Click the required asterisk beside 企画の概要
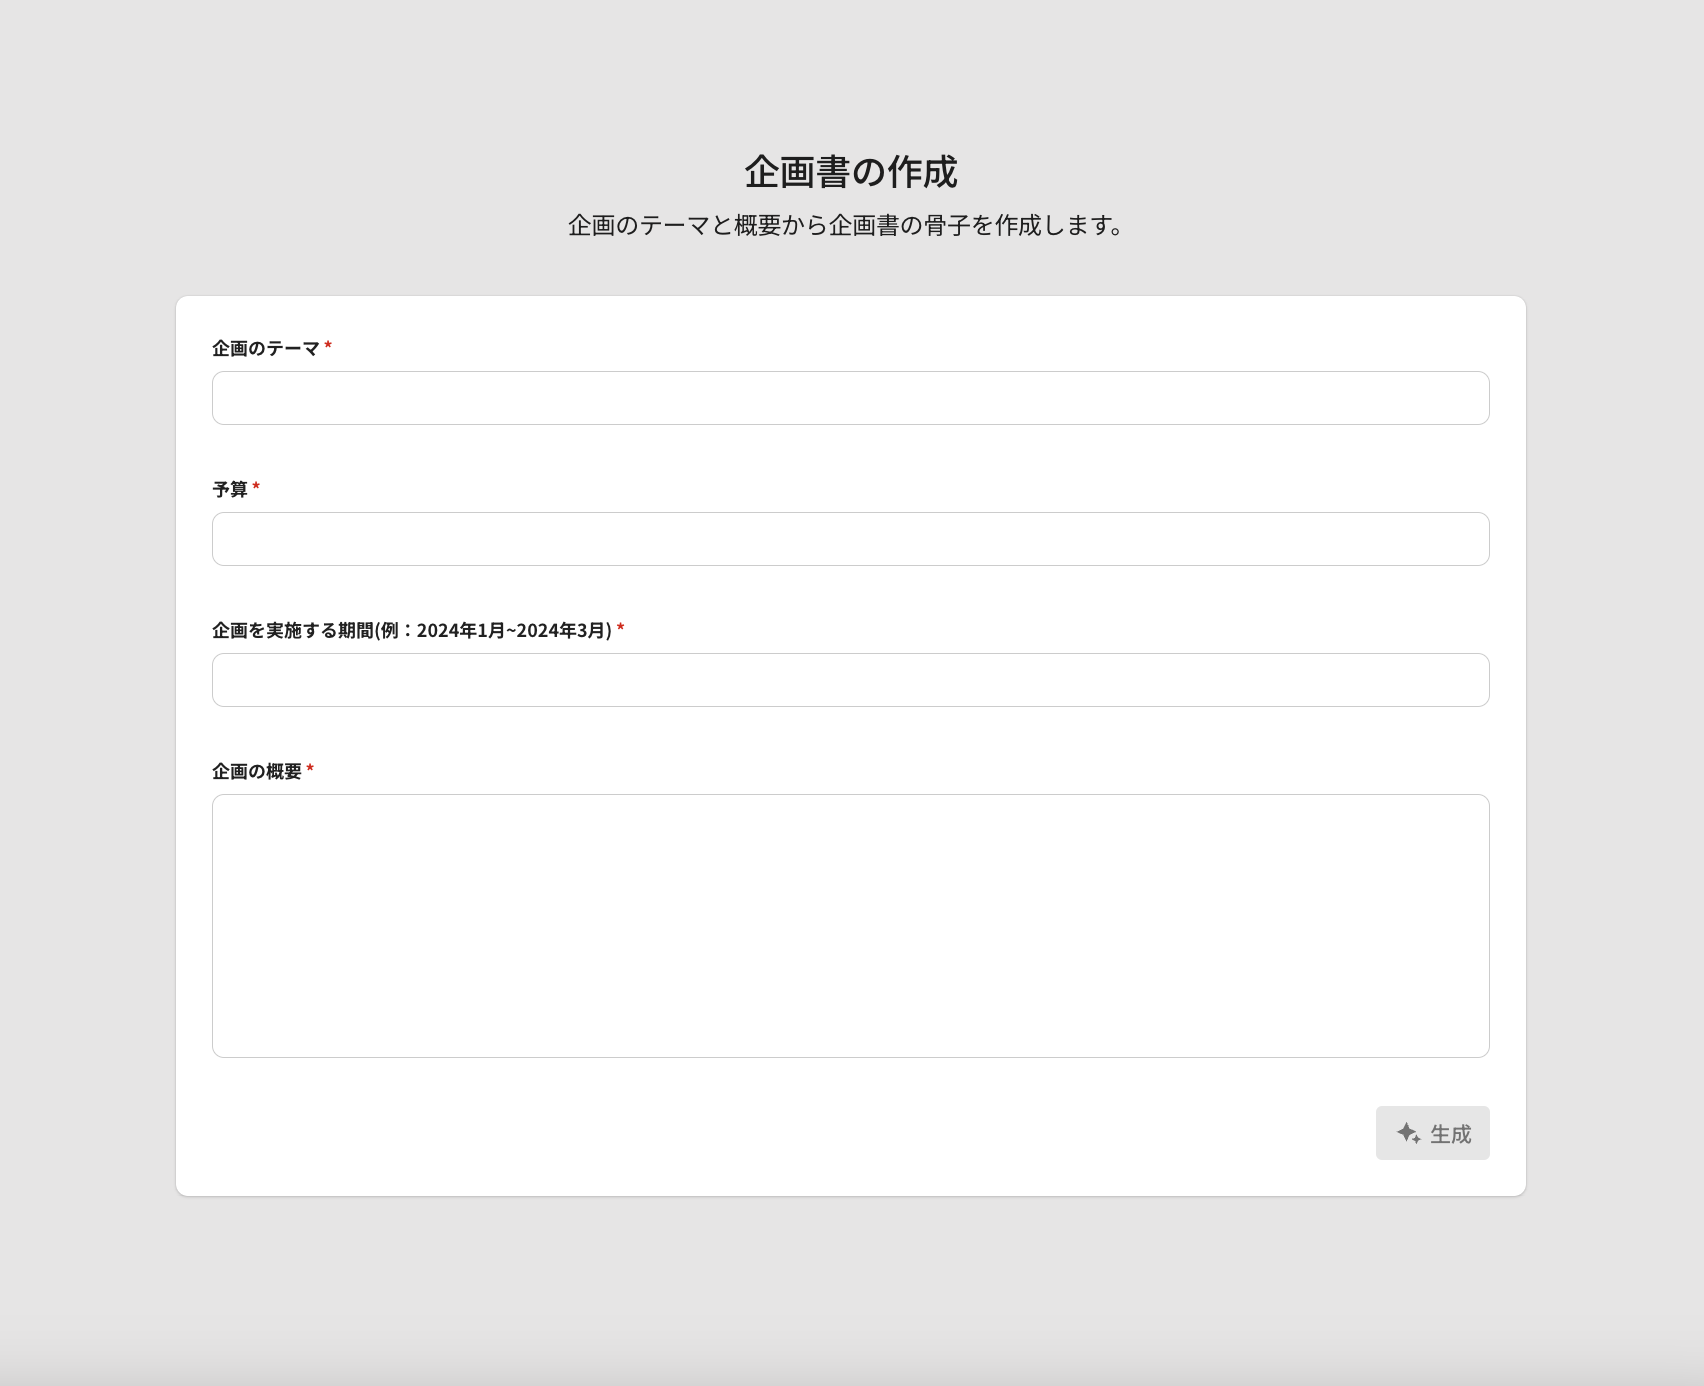Image resolution: width=1704 pixels, height=1386 pixels. coord(310,769)
